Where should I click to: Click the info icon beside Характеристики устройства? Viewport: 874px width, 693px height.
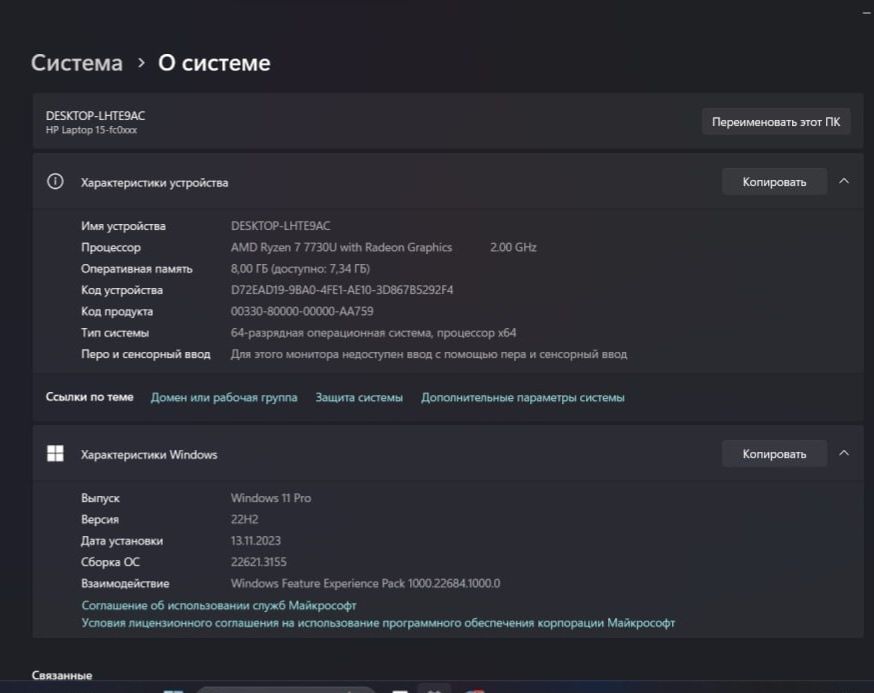point(55,182)
